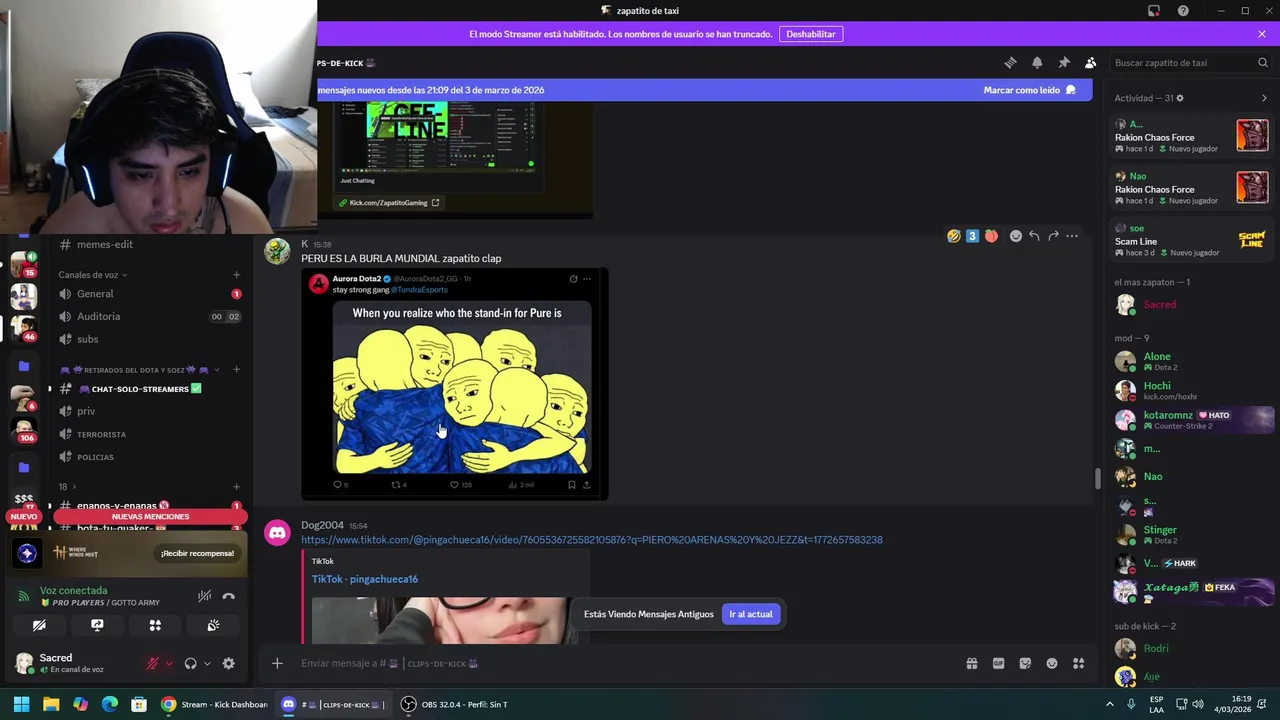Switch to OBS 32.0.4 in the taskbar
Screen dimensions: 1280x720
pyautogui.click(x=455, y=704)
